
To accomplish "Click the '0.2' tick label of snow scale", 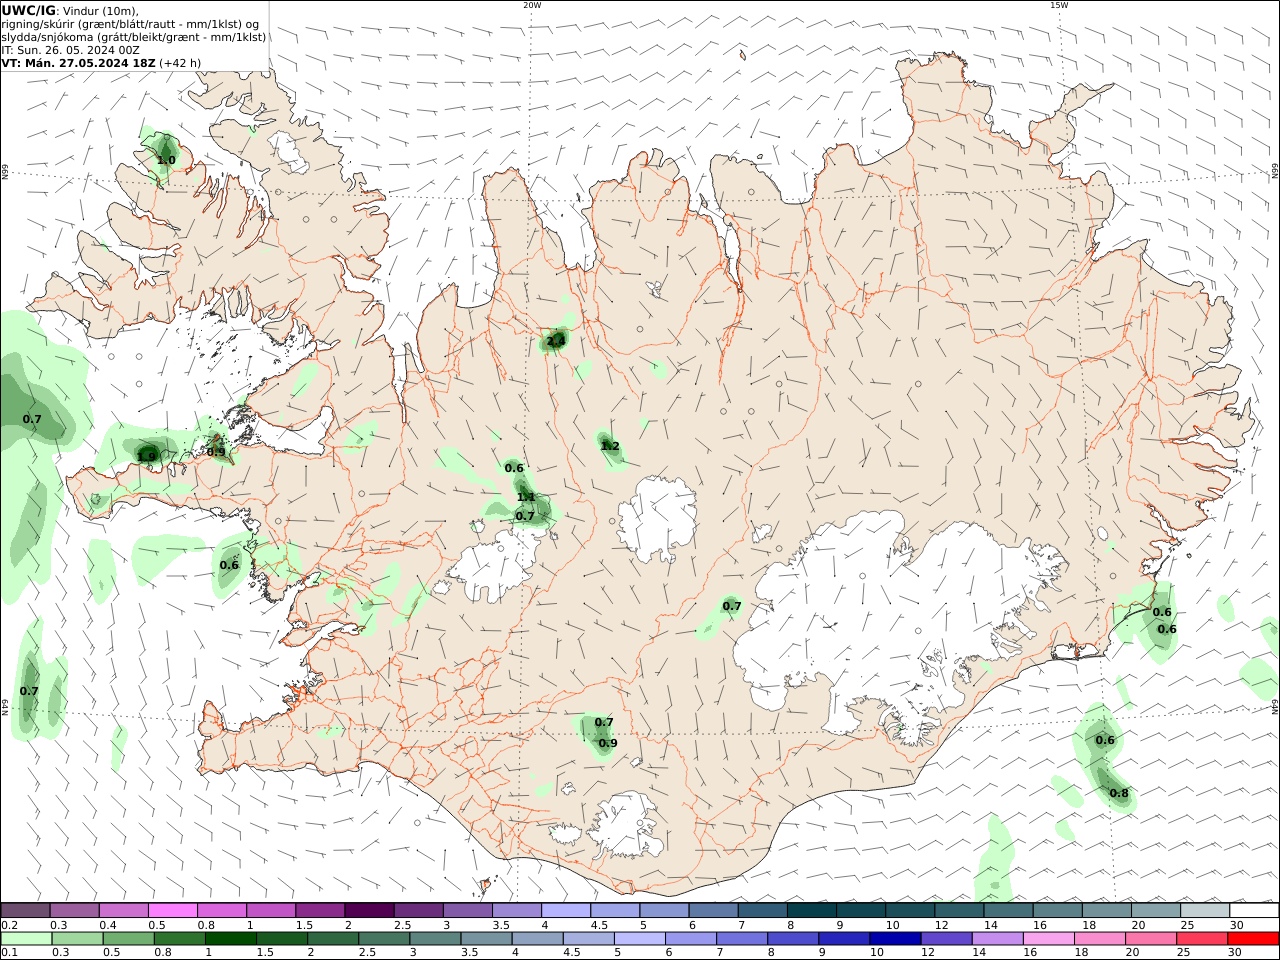I will (9, 925).
